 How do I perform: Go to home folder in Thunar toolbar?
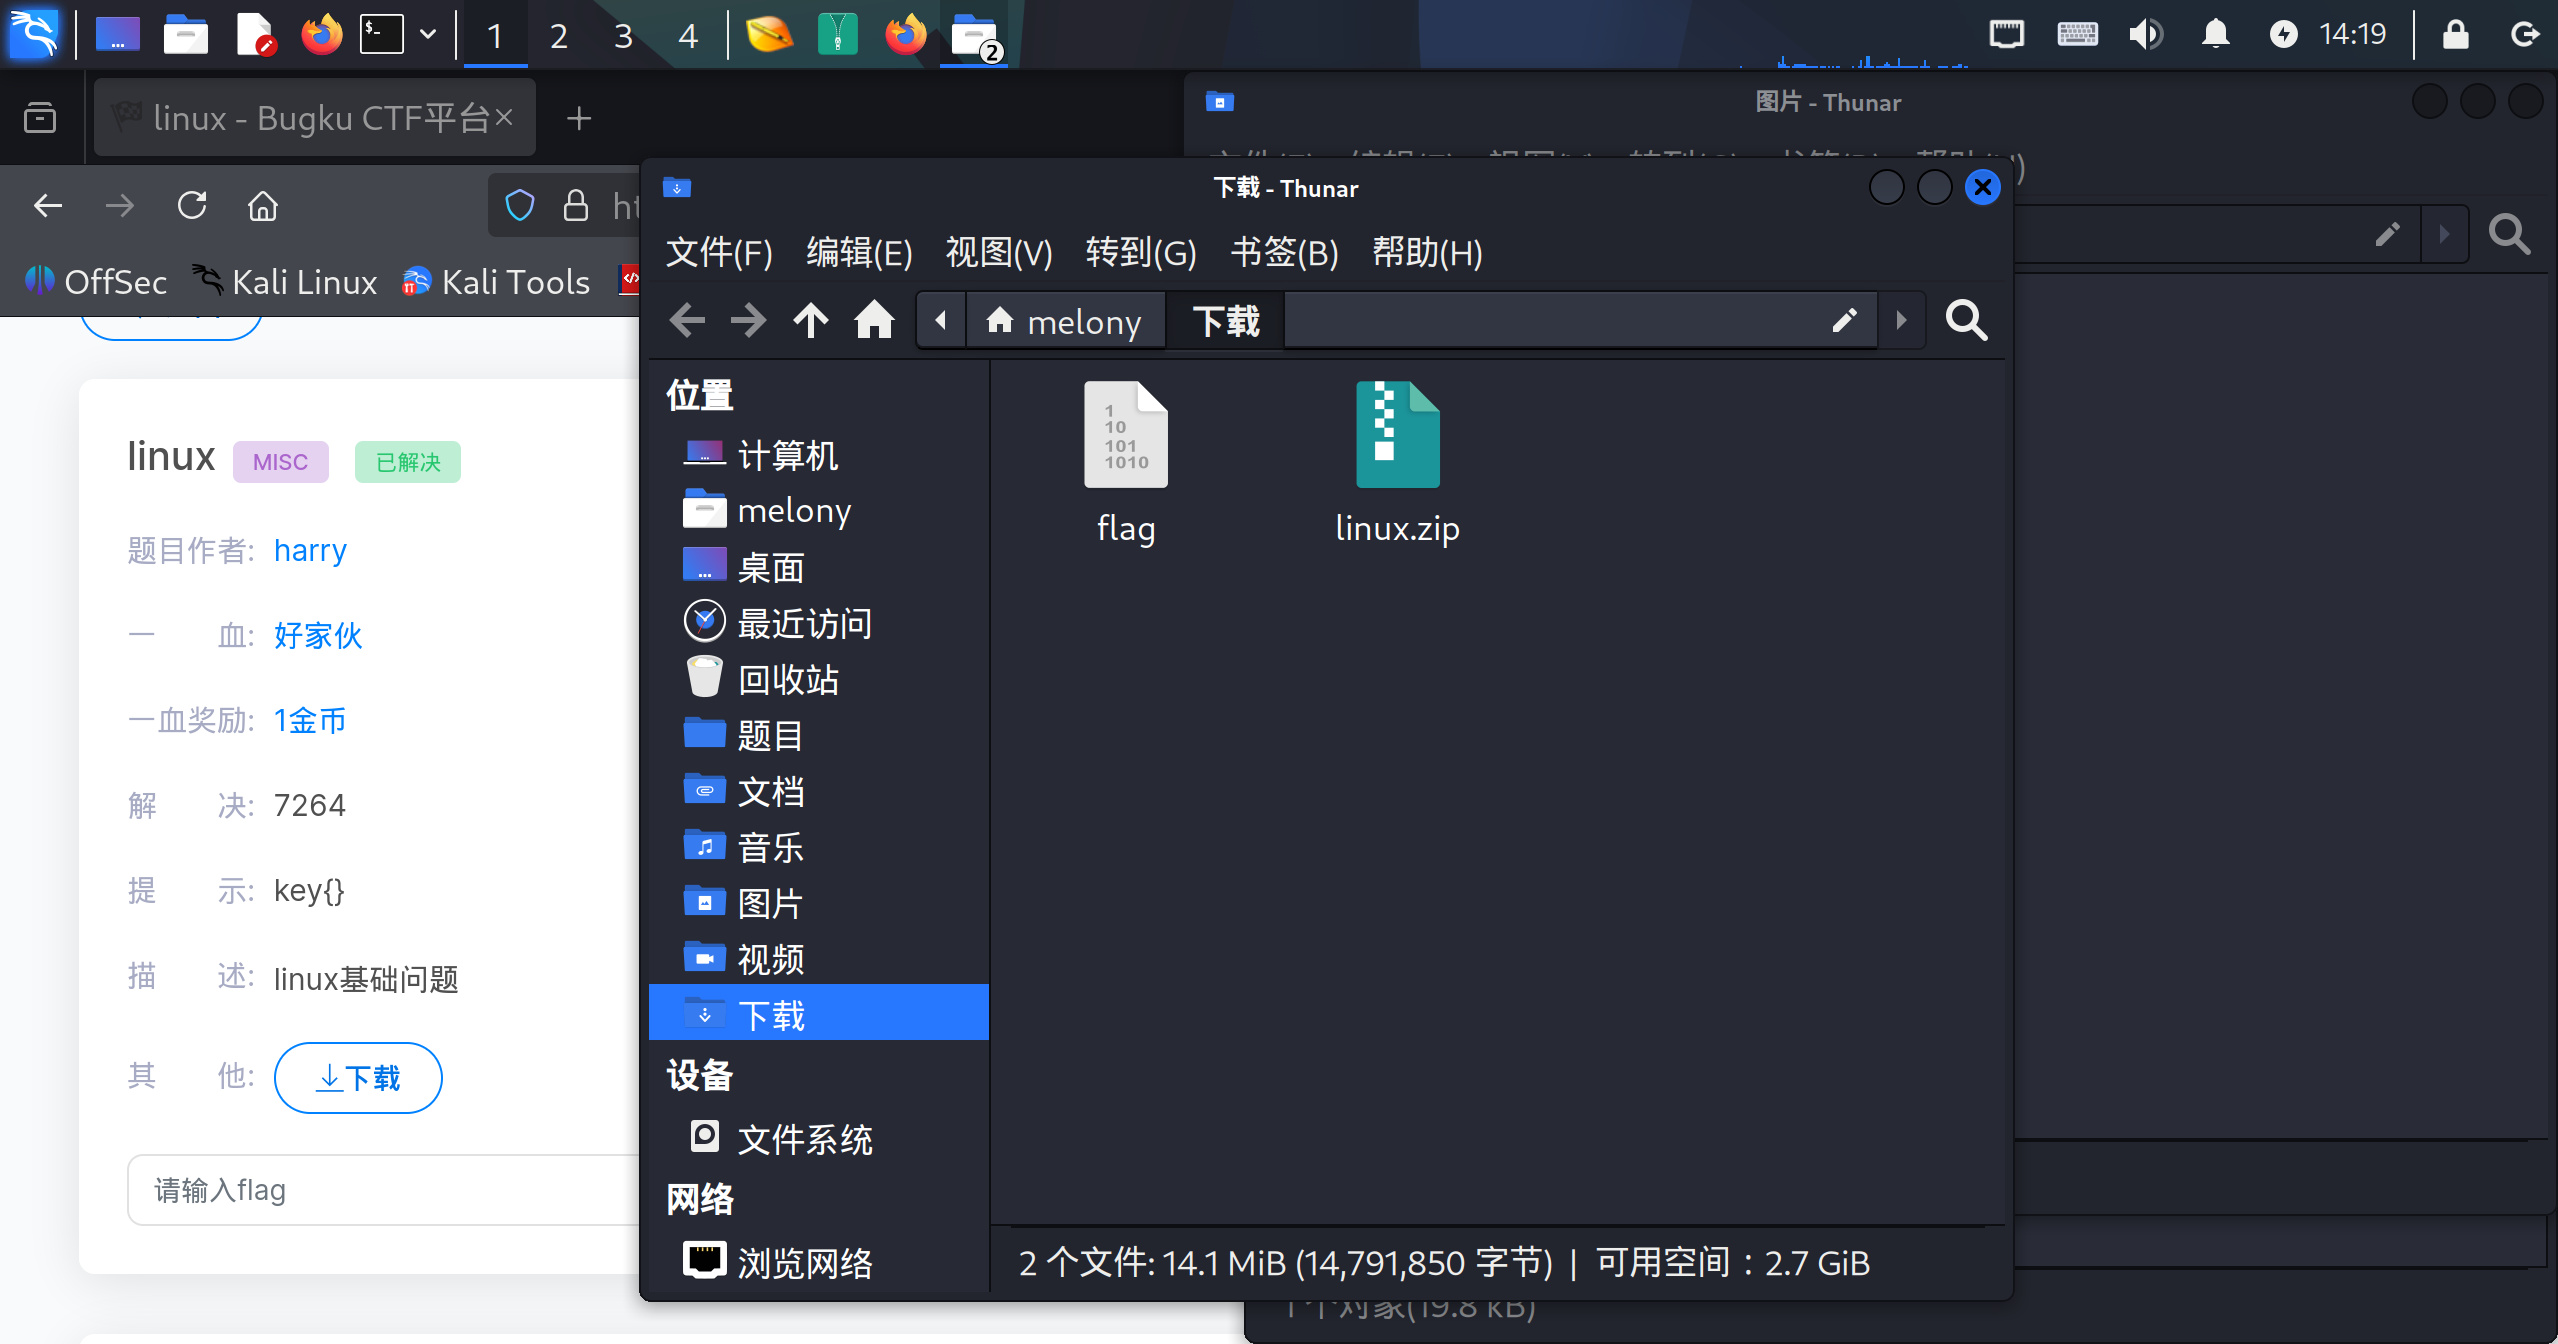[x=873, y=321]
